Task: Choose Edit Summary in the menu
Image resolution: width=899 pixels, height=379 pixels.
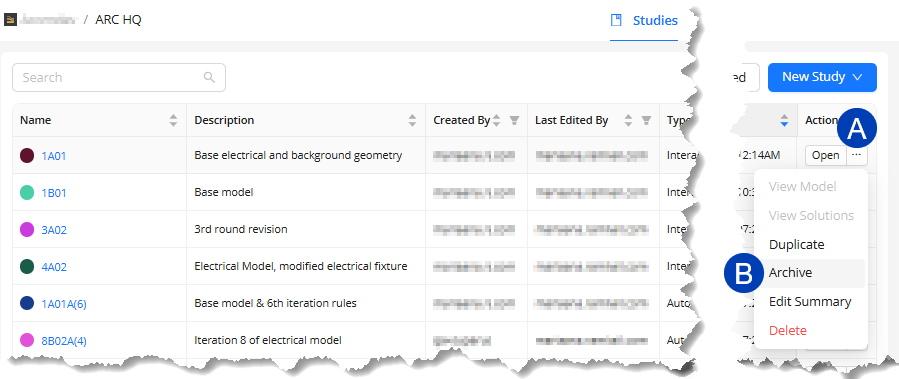Action: click(x=810, y=302)
